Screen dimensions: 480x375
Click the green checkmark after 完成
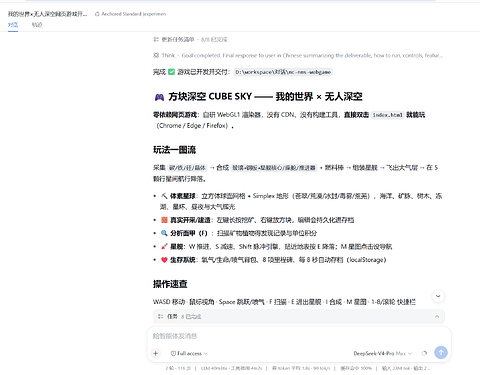171,72
